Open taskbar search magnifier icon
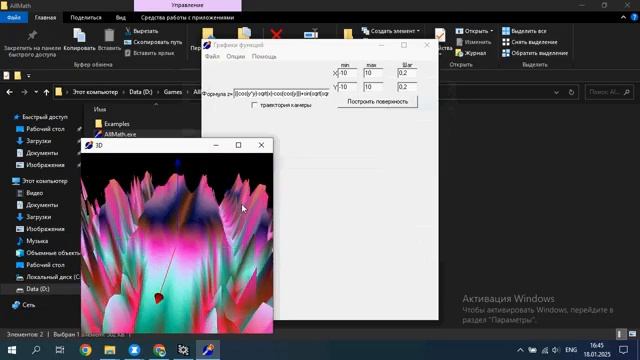The width and height of the screenshot is (640, 360). point(36,350)
